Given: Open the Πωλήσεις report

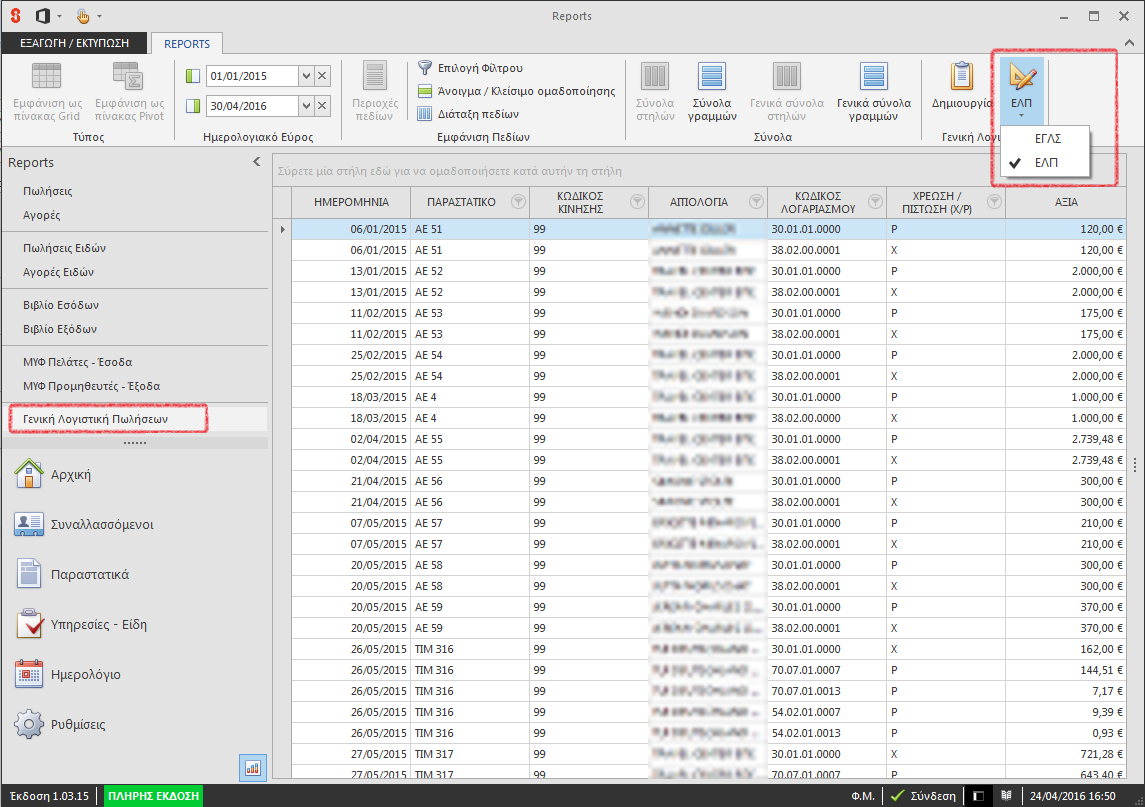Looking at the screenshot, I should [x=47, y=191].
